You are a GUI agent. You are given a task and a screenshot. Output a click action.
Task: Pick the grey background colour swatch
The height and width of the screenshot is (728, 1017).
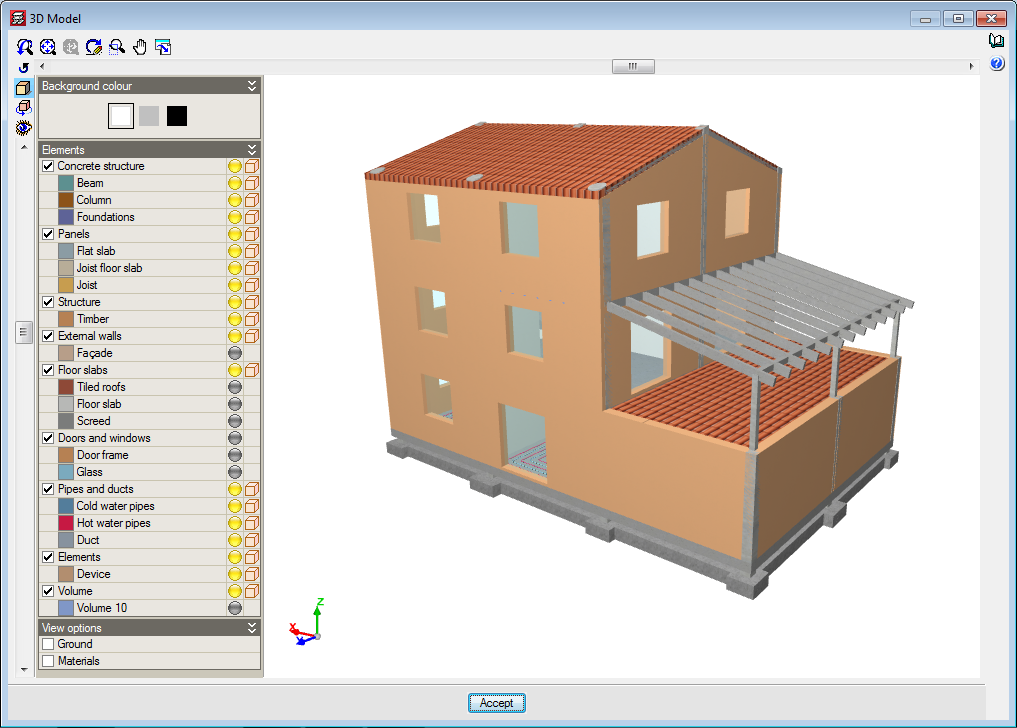(x=149, y=116)
